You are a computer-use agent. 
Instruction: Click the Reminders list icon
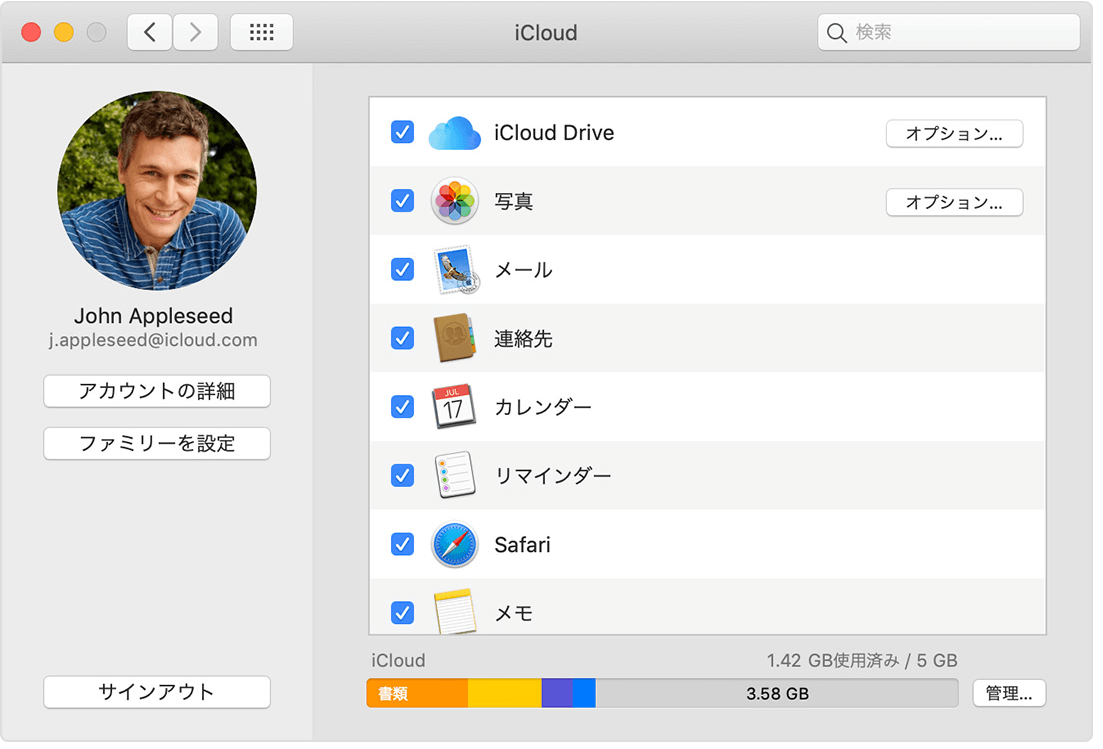pyautogui.click(x=454, y=475)
